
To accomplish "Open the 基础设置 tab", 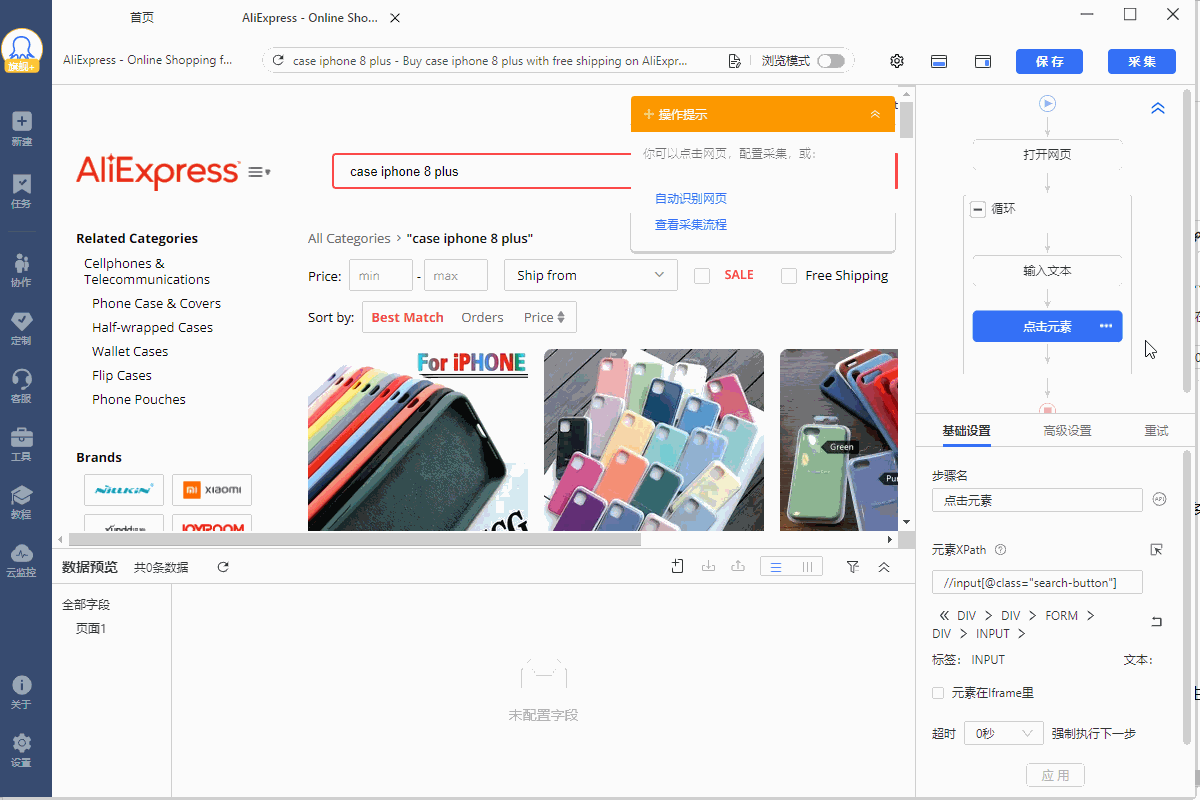I will pyautogui.click(x=966, y=431).
